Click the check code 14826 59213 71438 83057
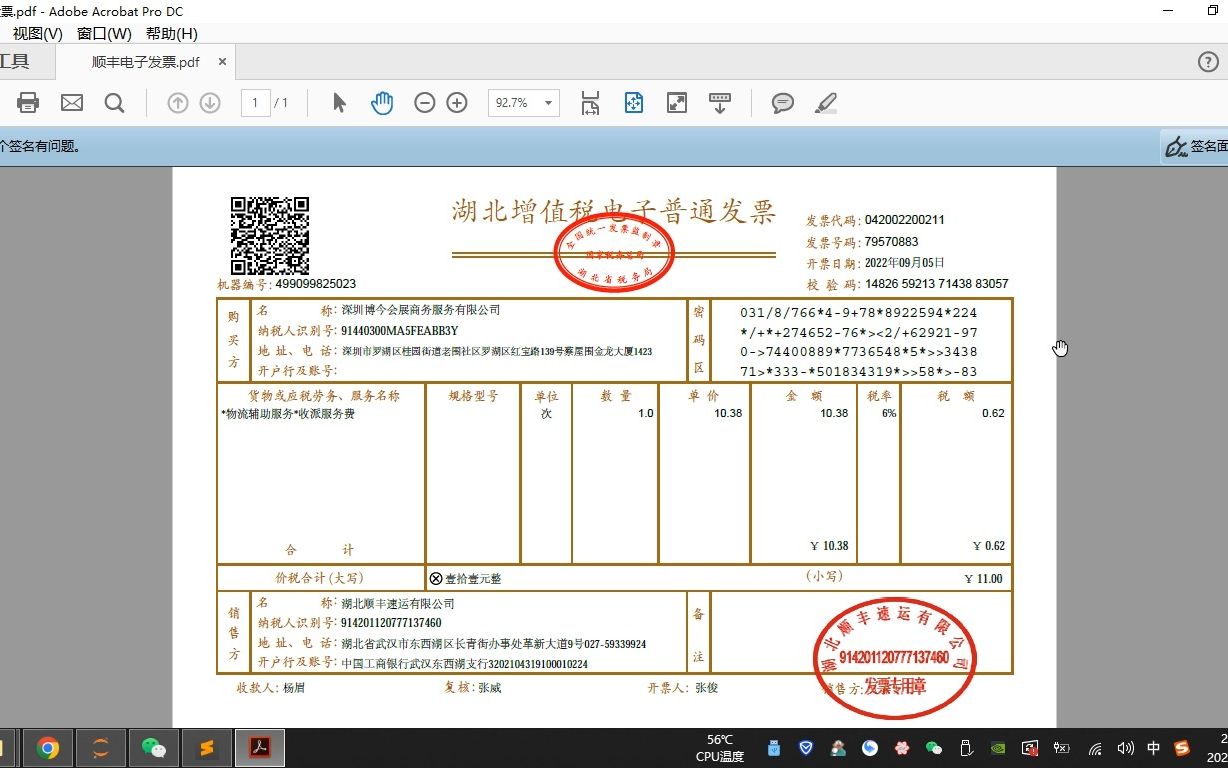 tap(936, 284)
